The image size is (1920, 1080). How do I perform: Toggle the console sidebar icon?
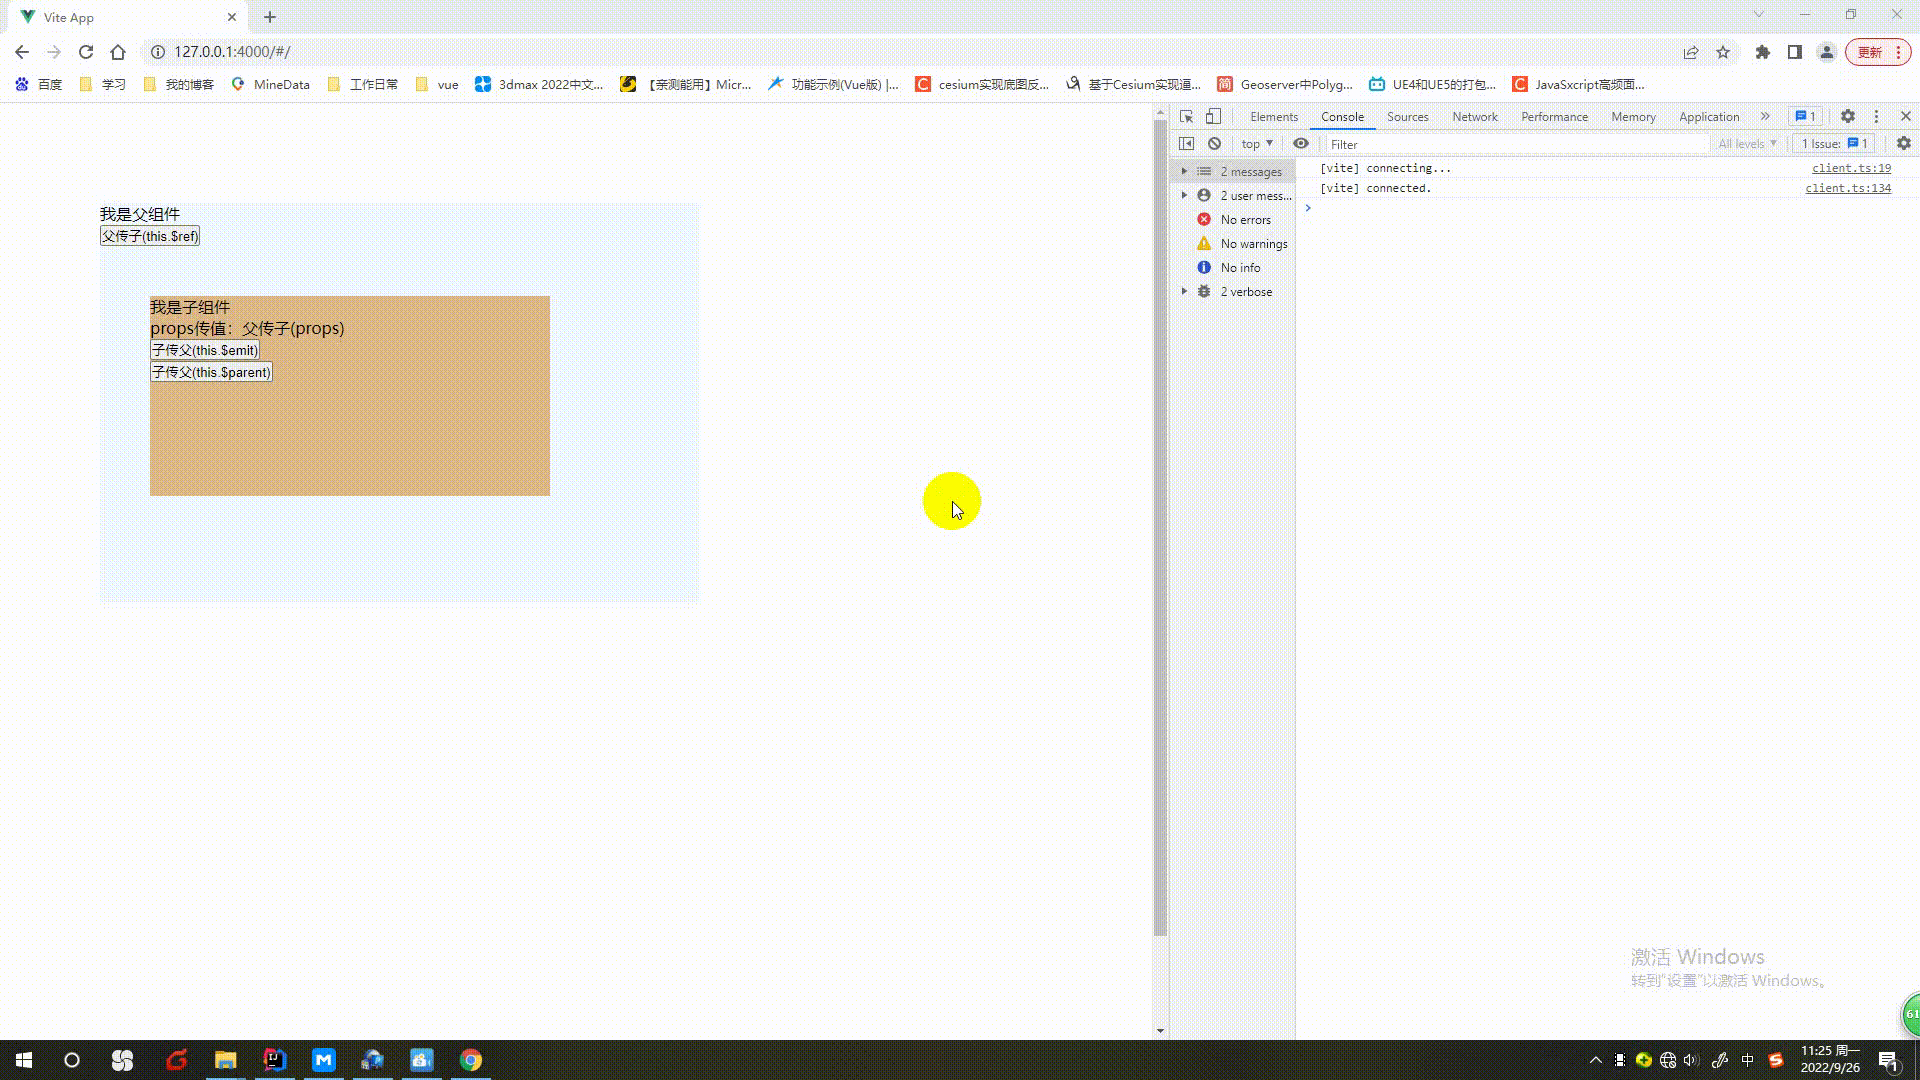click(1187, 143)
